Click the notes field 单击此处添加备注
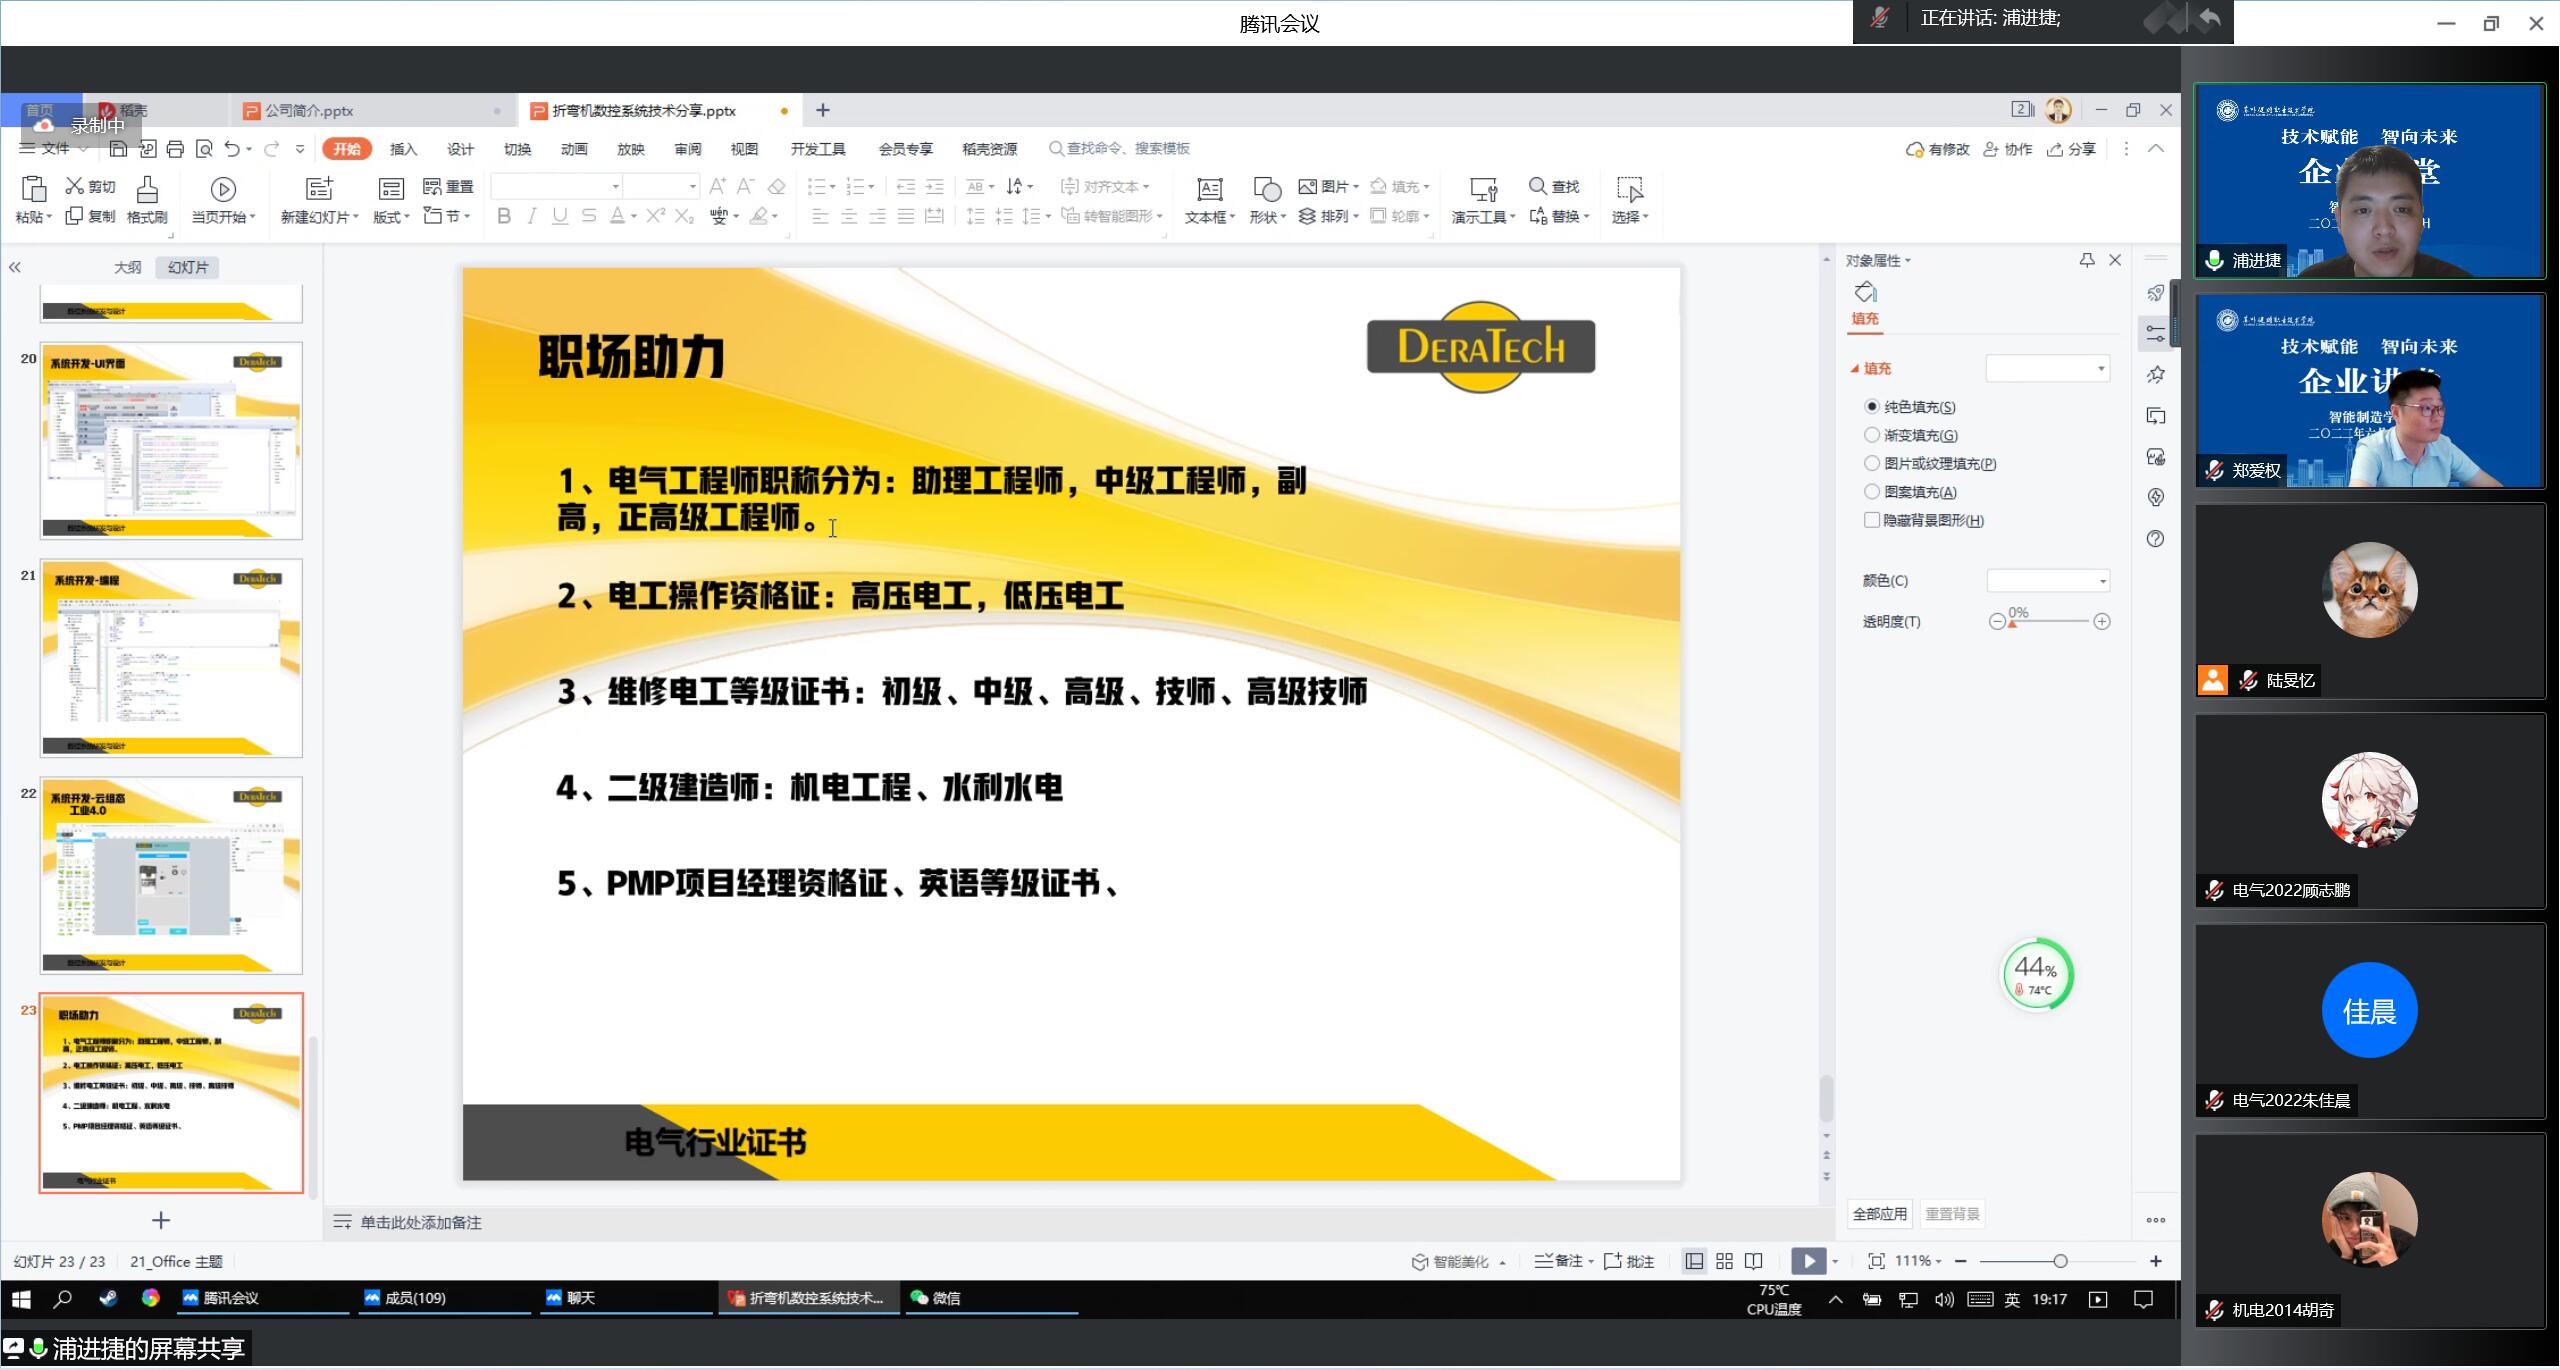The height and width of the screenshot is (1370, 2560). [421, 1222]
